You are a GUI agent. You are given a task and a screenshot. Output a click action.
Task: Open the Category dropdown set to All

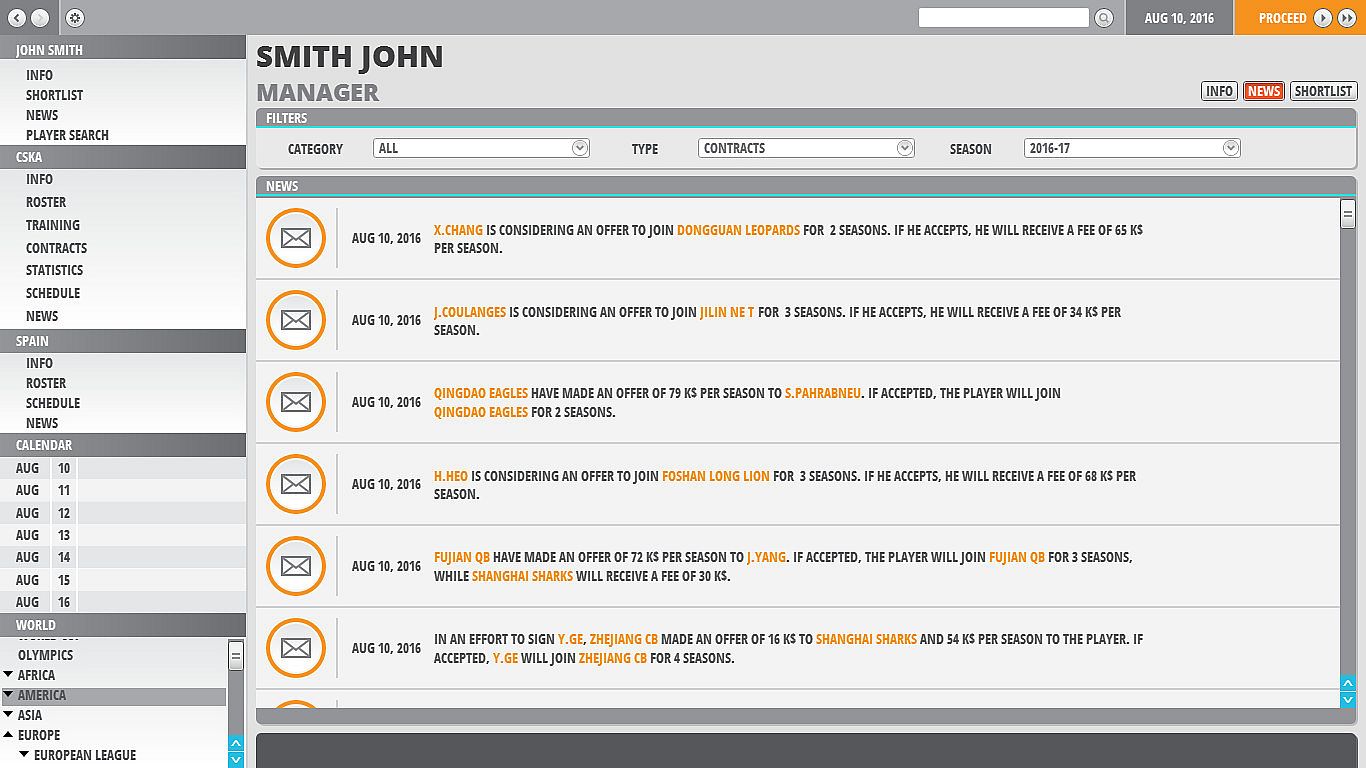point(481,148)
